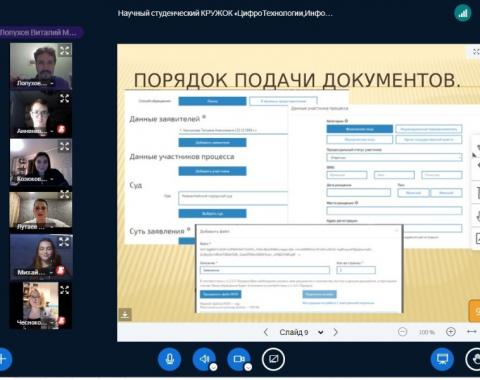This screenshot has height=380, width=480.
Task: Expand Лопухов webcam to fullscreen
Action: [65, 51]
